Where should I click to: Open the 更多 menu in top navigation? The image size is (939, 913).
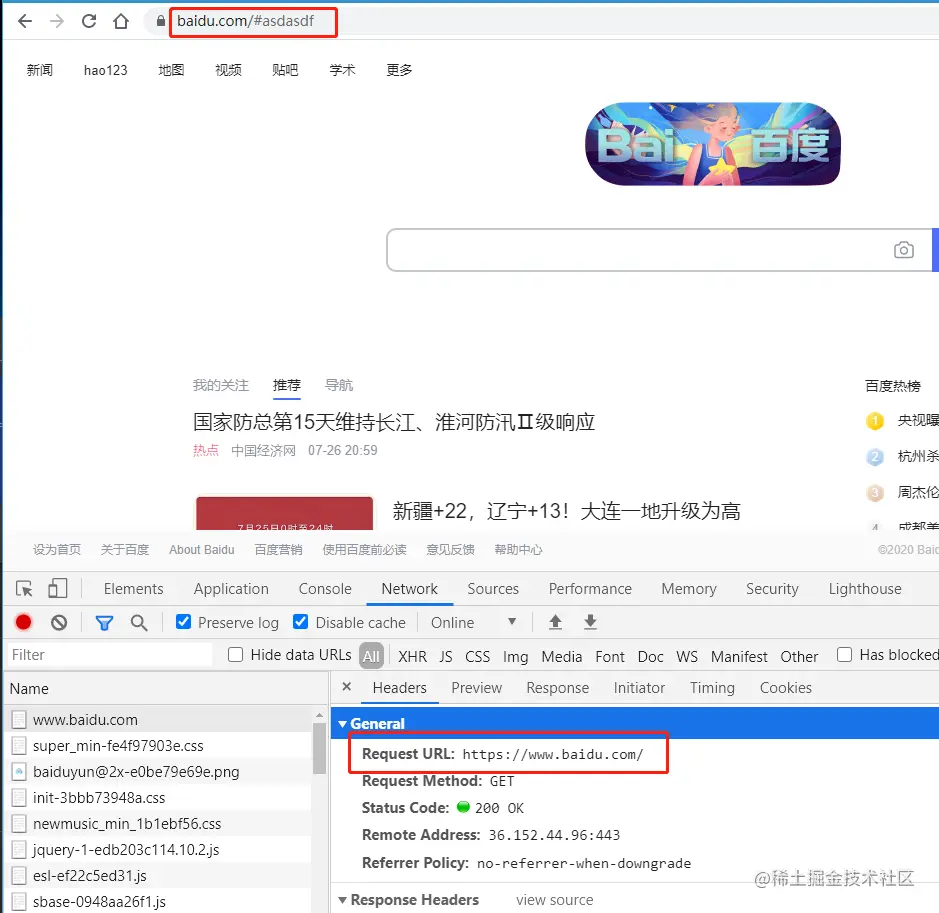click(x=399, y=70)
